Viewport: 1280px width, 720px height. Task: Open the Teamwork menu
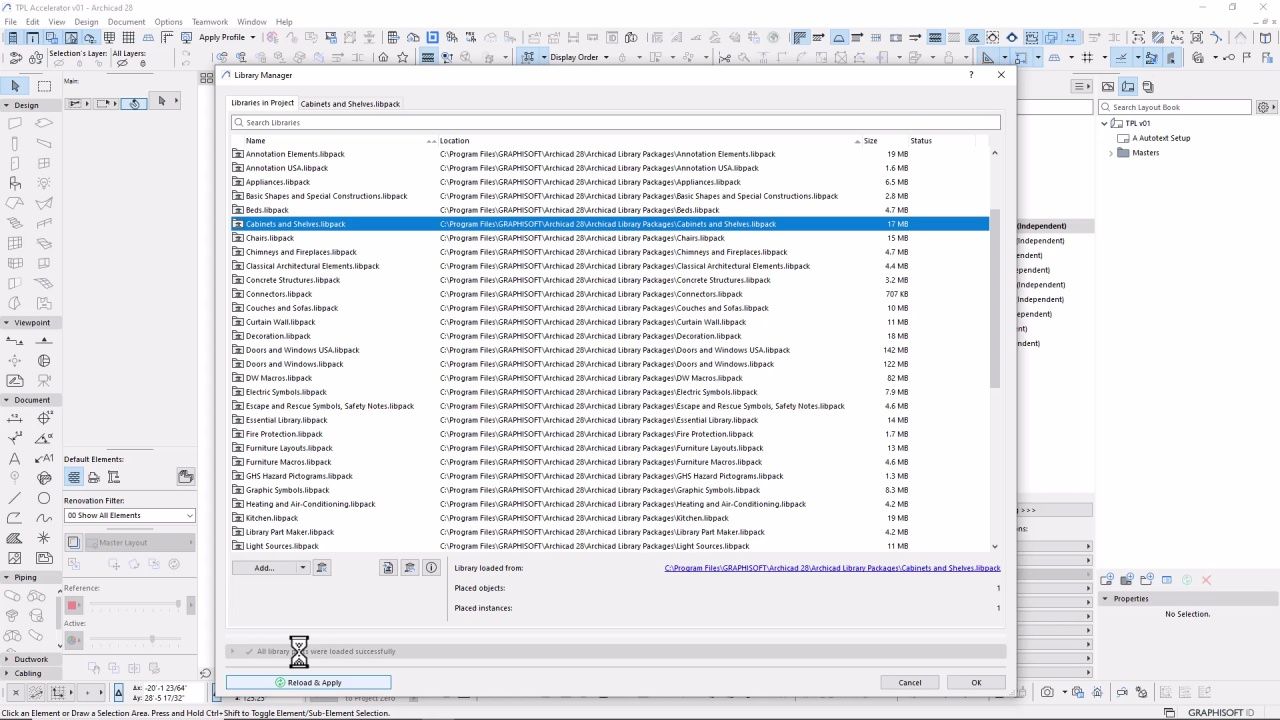point(210,22)
